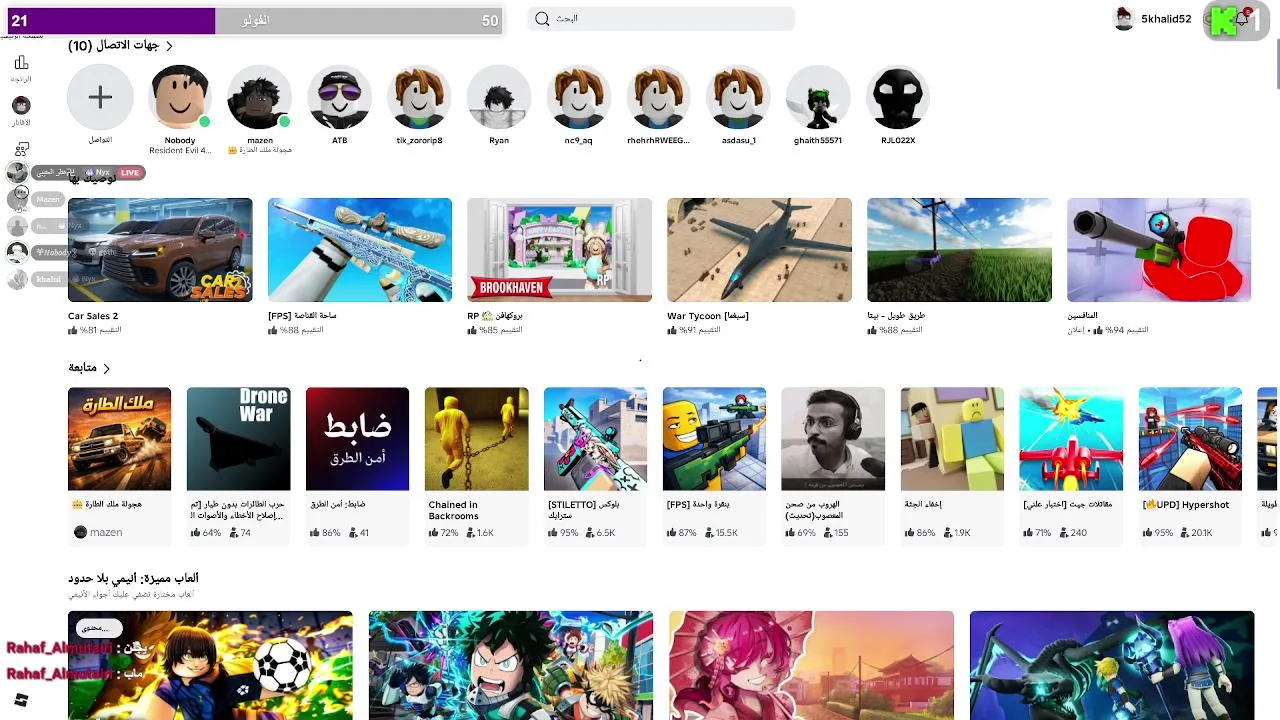
Task: Click the Resident Evil 4 status under Nobody
Action: (x=180, y=151)
